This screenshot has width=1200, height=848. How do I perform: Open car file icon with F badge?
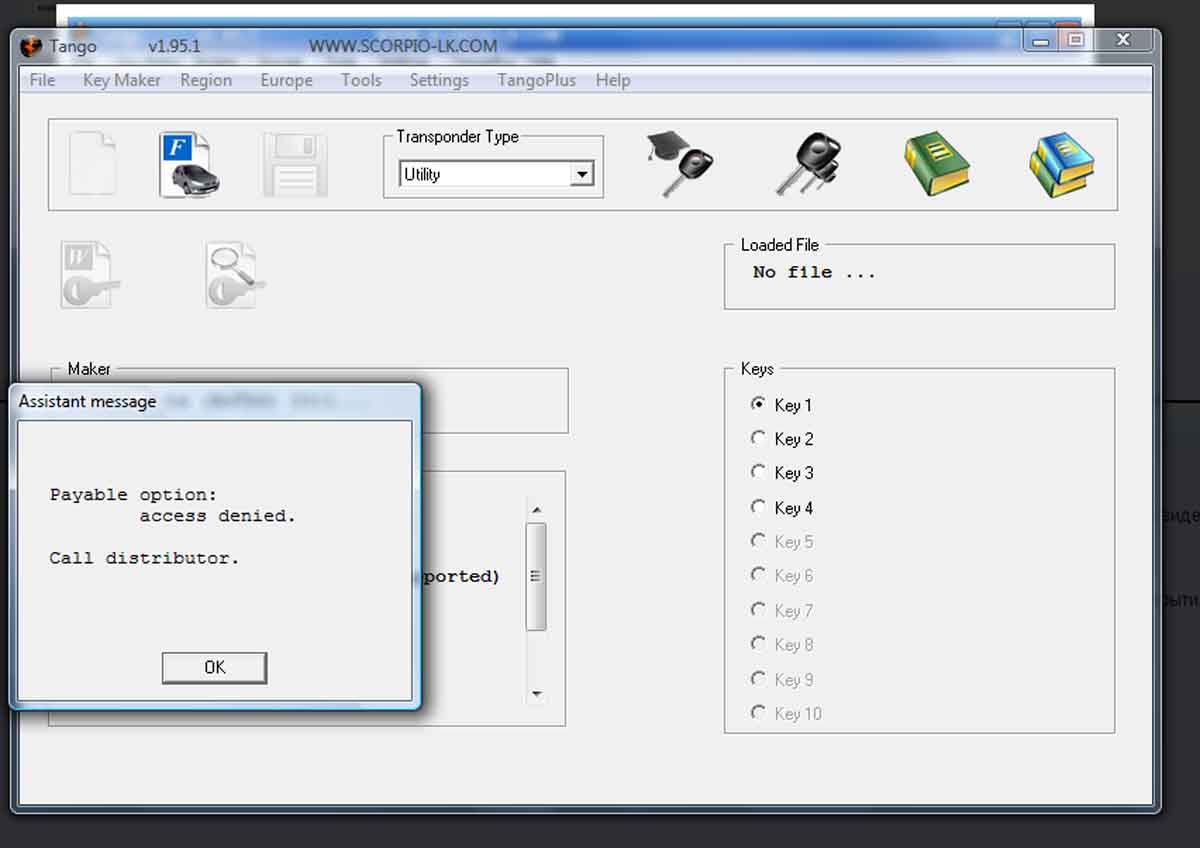point(190,164)
